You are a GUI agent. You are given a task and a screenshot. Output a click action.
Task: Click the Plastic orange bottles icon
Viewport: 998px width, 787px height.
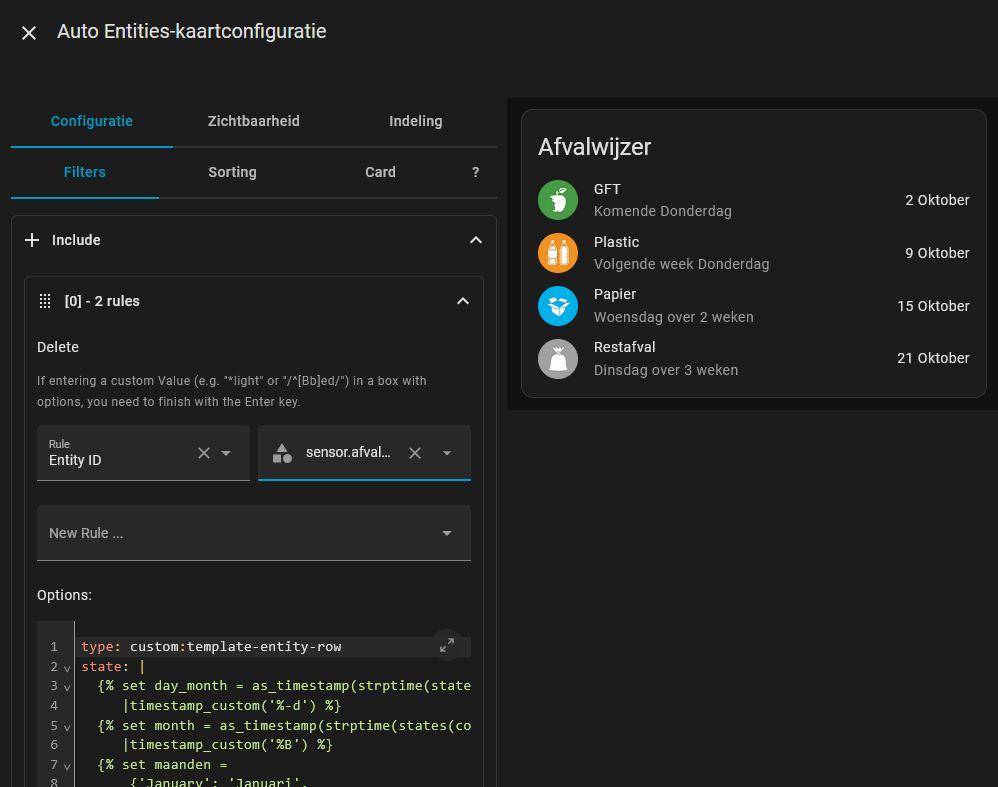(x=558, y=253)
